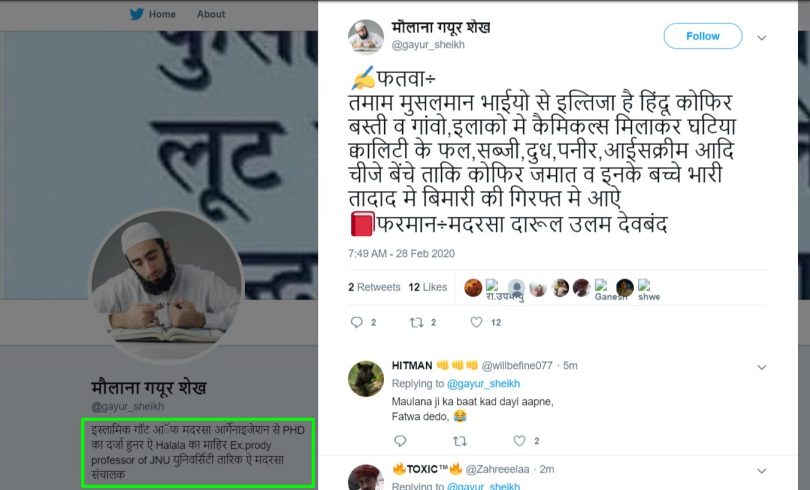
Task: Open the reply icon under main tweet
Action: click(x=356, y=322)
